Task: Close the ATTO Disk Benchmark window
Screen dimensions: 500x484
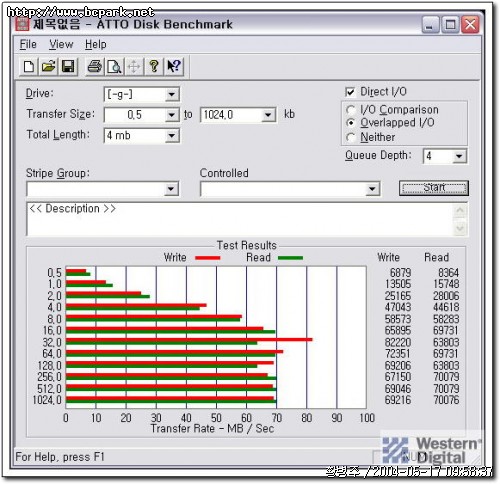Action: (x=470, y=25)
